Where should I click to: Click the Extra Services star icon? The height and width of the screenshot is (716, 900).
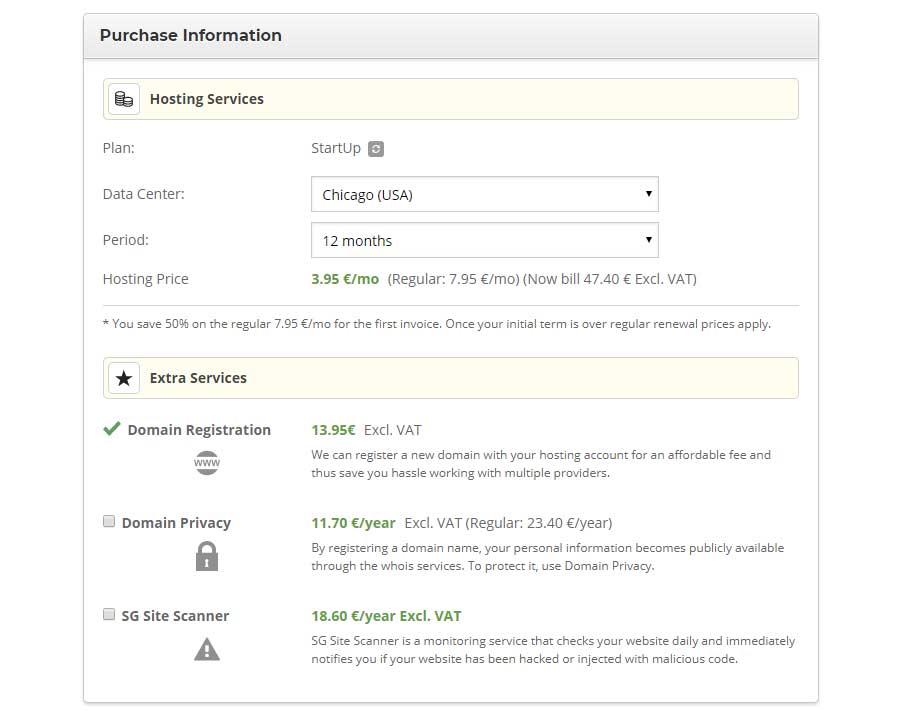click(124, 378)
